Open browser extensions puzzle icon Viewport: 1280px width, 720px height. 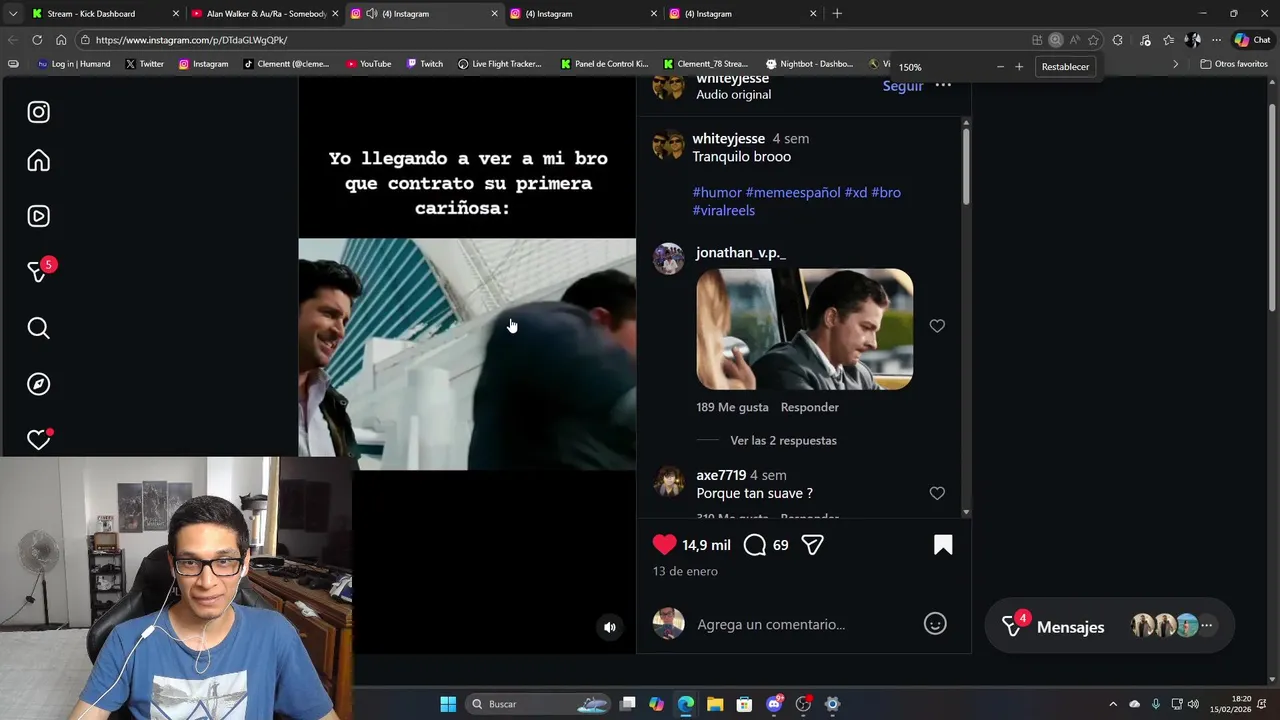pyautogui.click(x=1118, y=40)
